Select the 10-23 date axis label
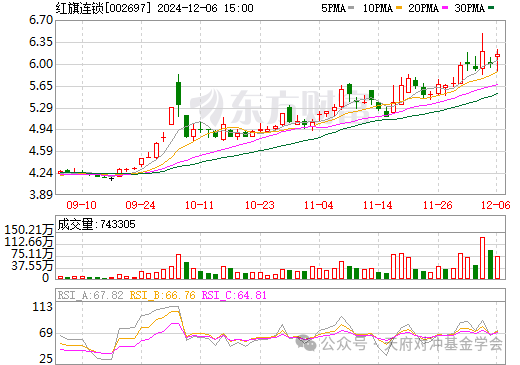 tap(259, 205)
